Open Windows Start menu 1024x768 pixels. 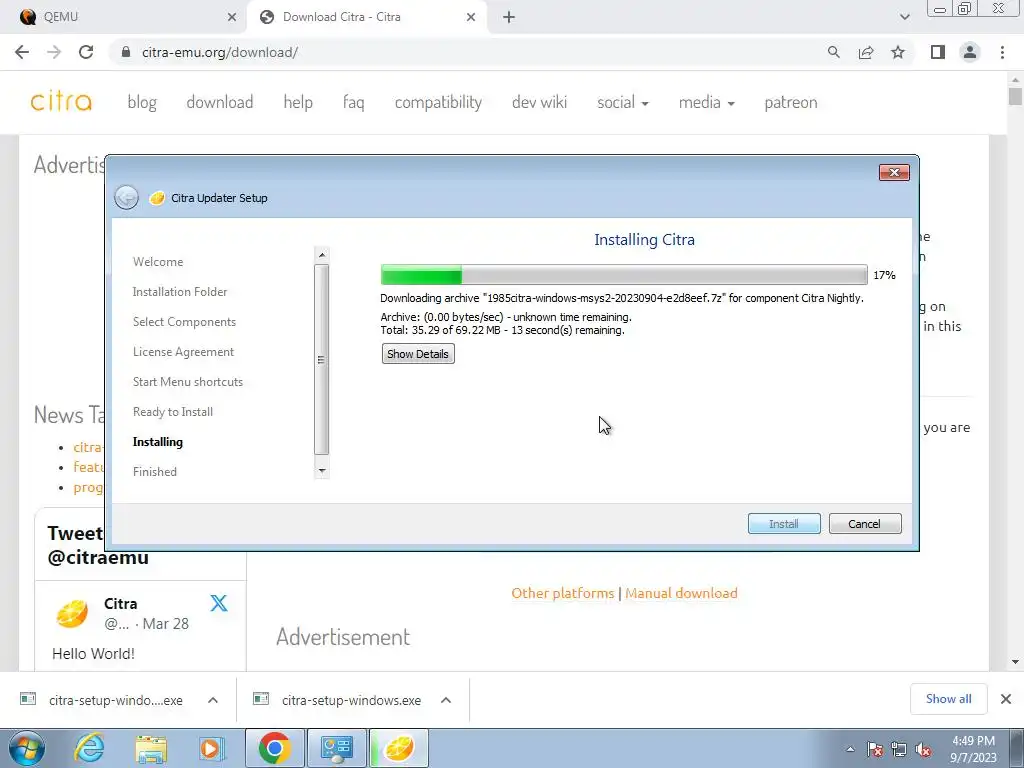[x=26, y=748]
